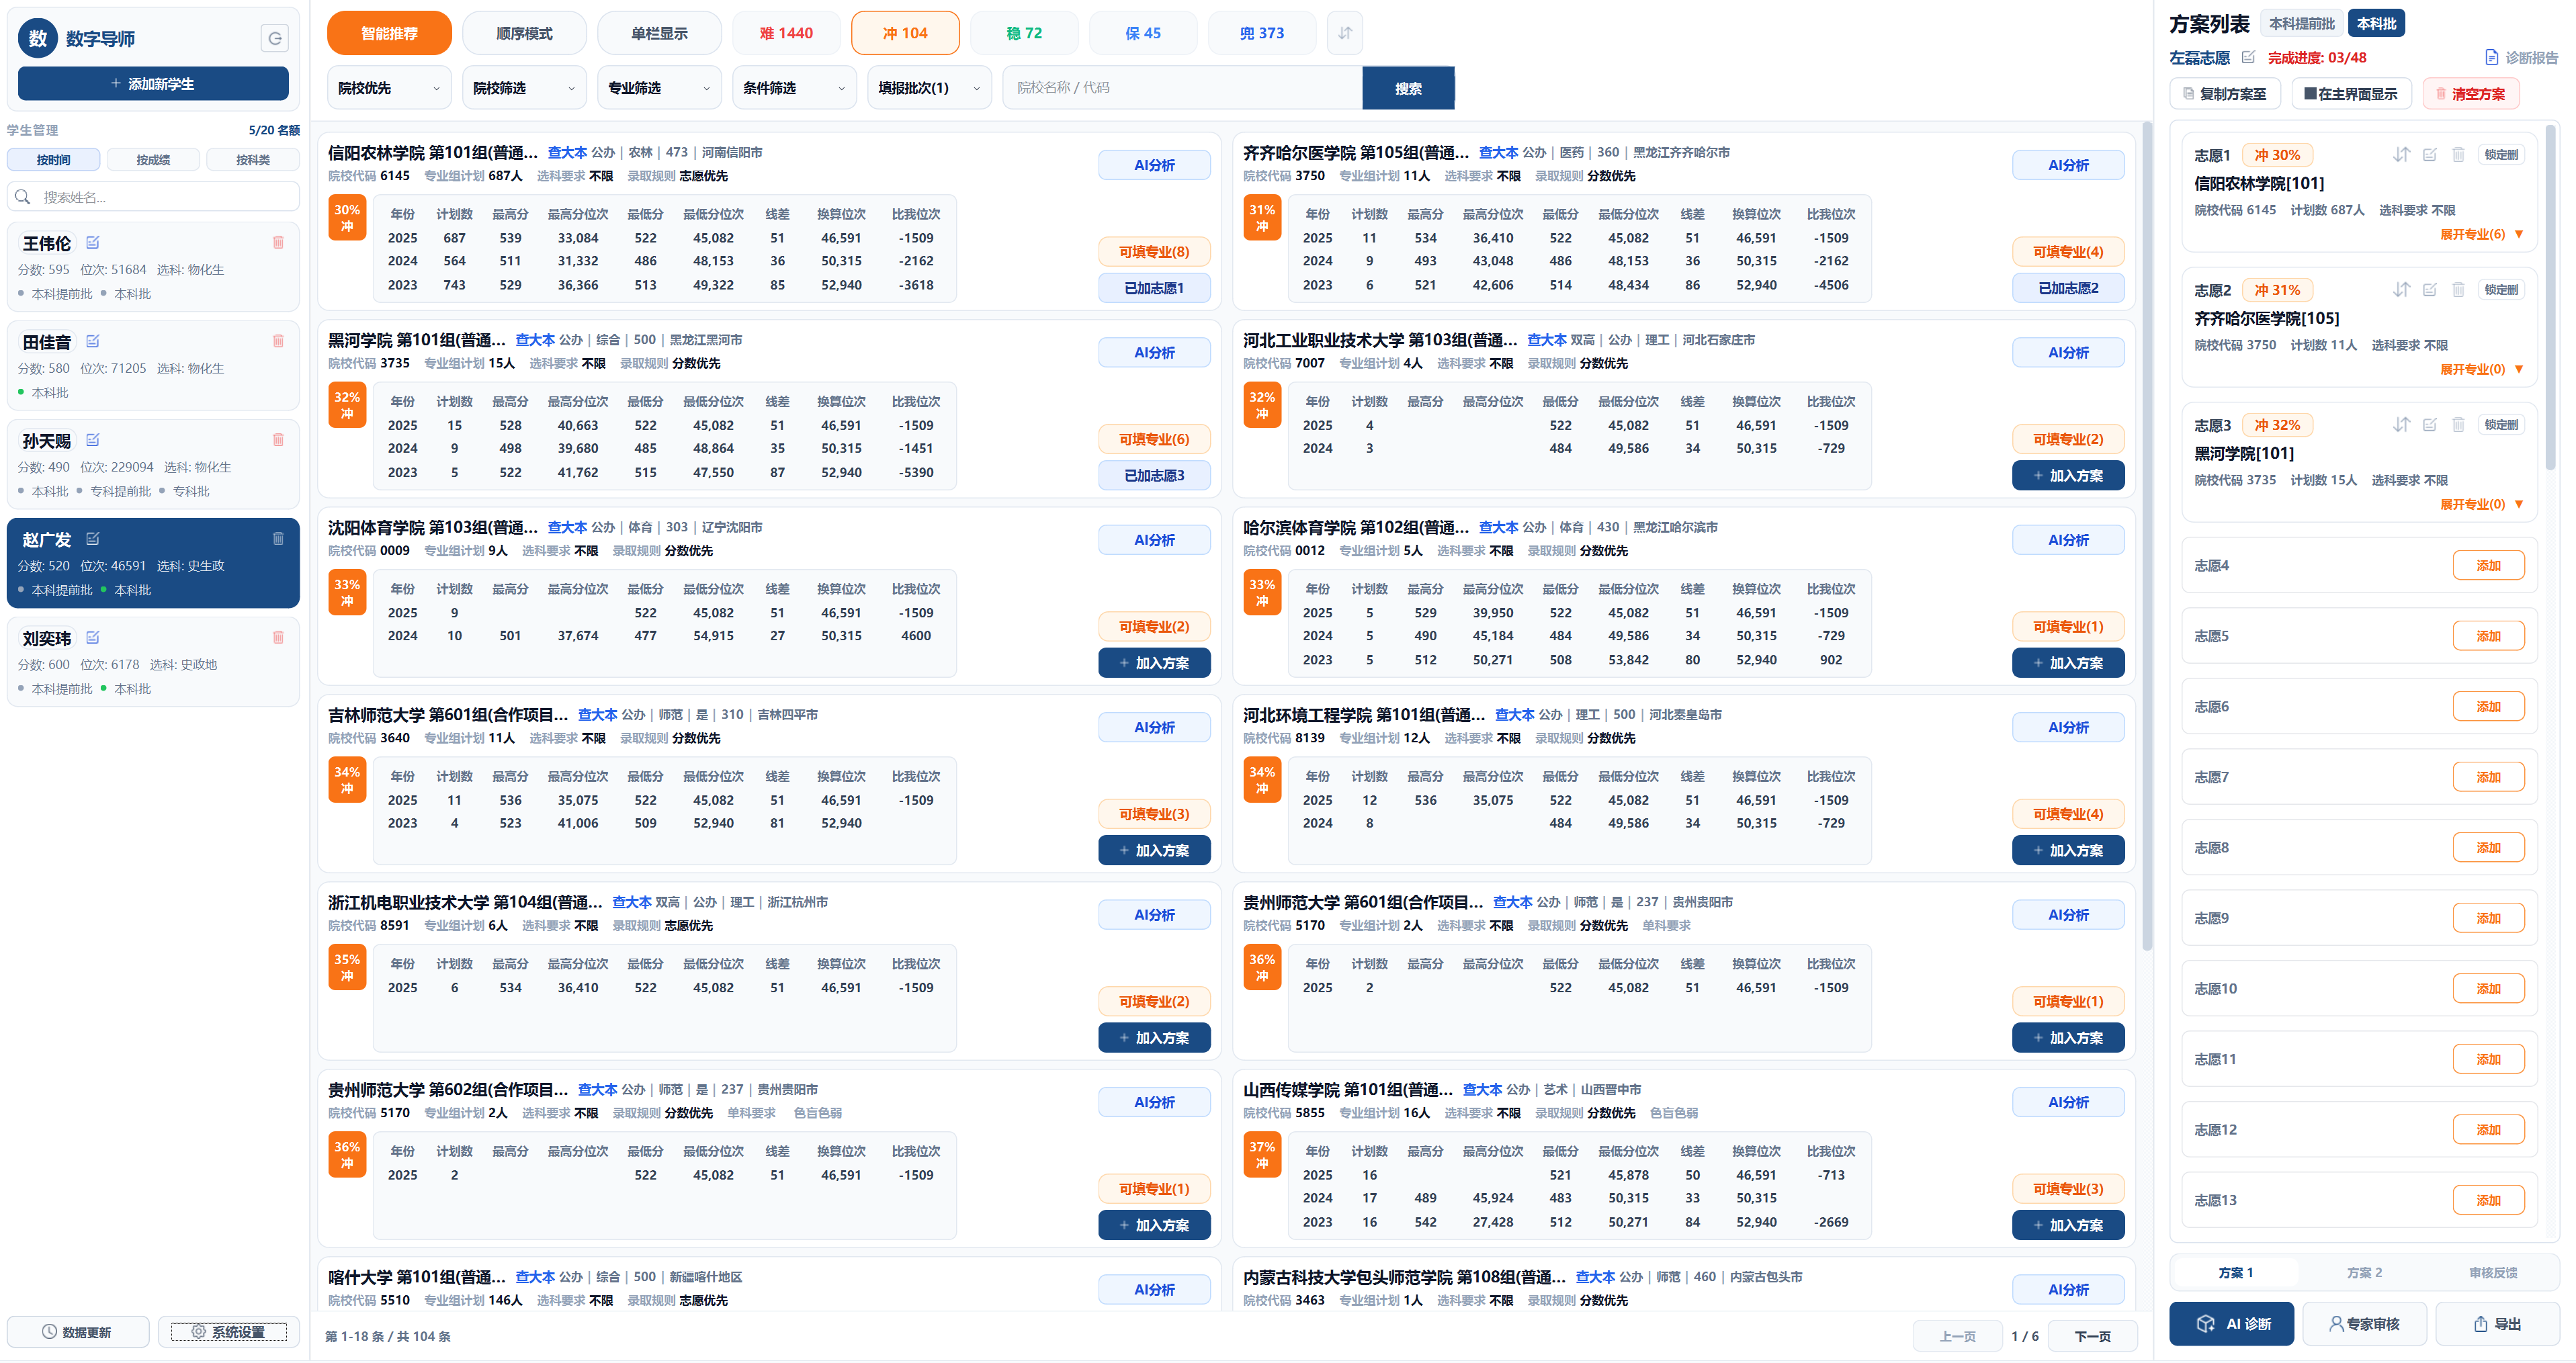
Task: Edit student 孙天赐 record icon
Action: 93,440
